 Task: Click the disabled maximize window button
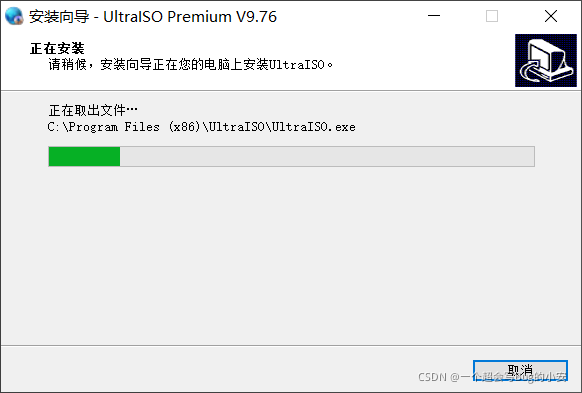point(492,16)
